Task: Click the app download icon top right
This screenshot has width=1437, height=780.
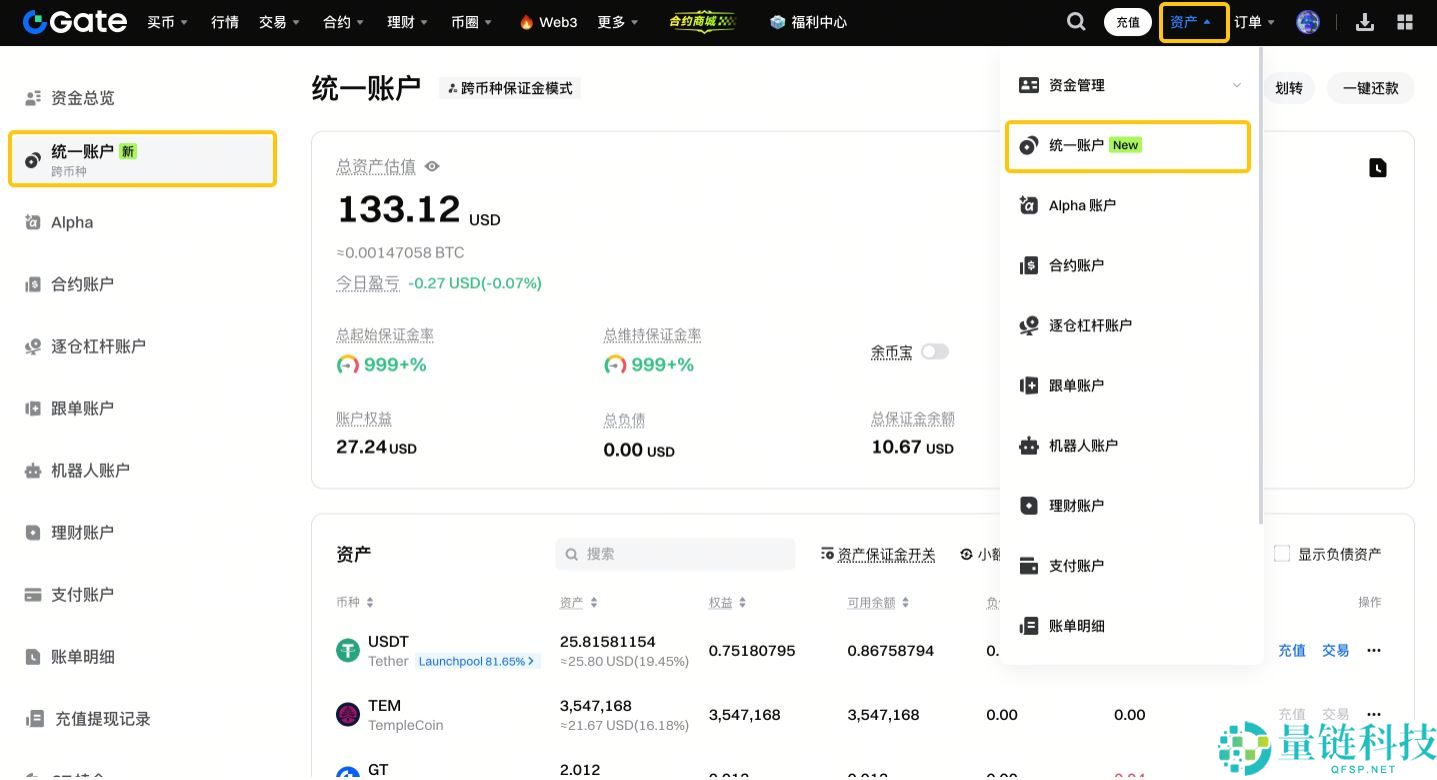Action: pyautogui.click(x=1364, y=21)
